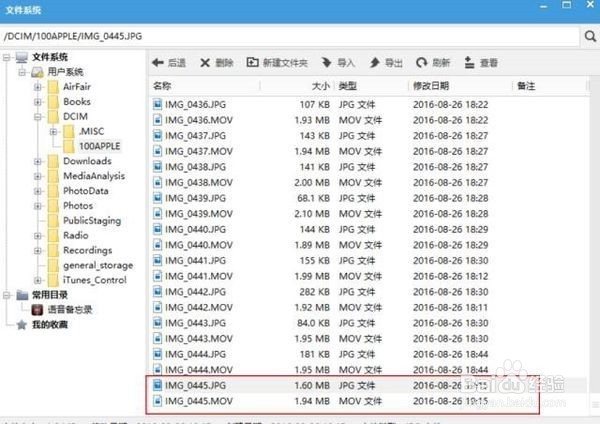The width and height of the screenshot is (600, 424).
Task: Collapse the 文件系统 root node
Action: pyautogui.click(x=7, y=57)
